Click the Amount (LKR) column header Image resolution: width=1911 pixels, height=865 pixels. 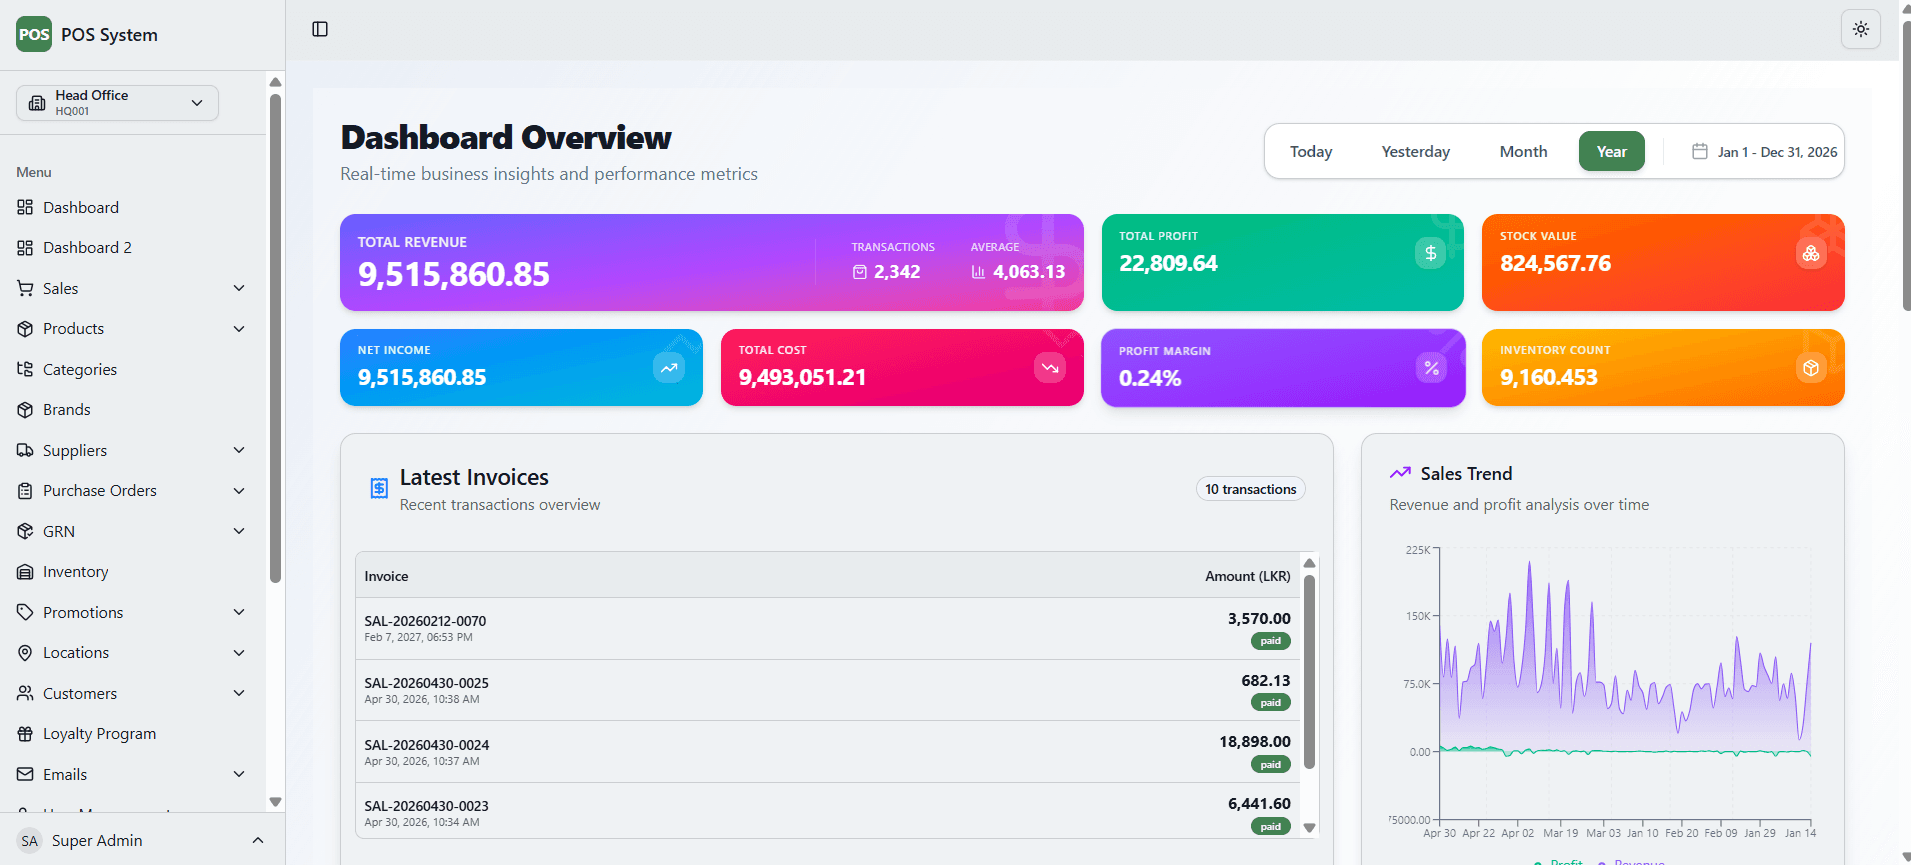click(x=1247, y=576)
